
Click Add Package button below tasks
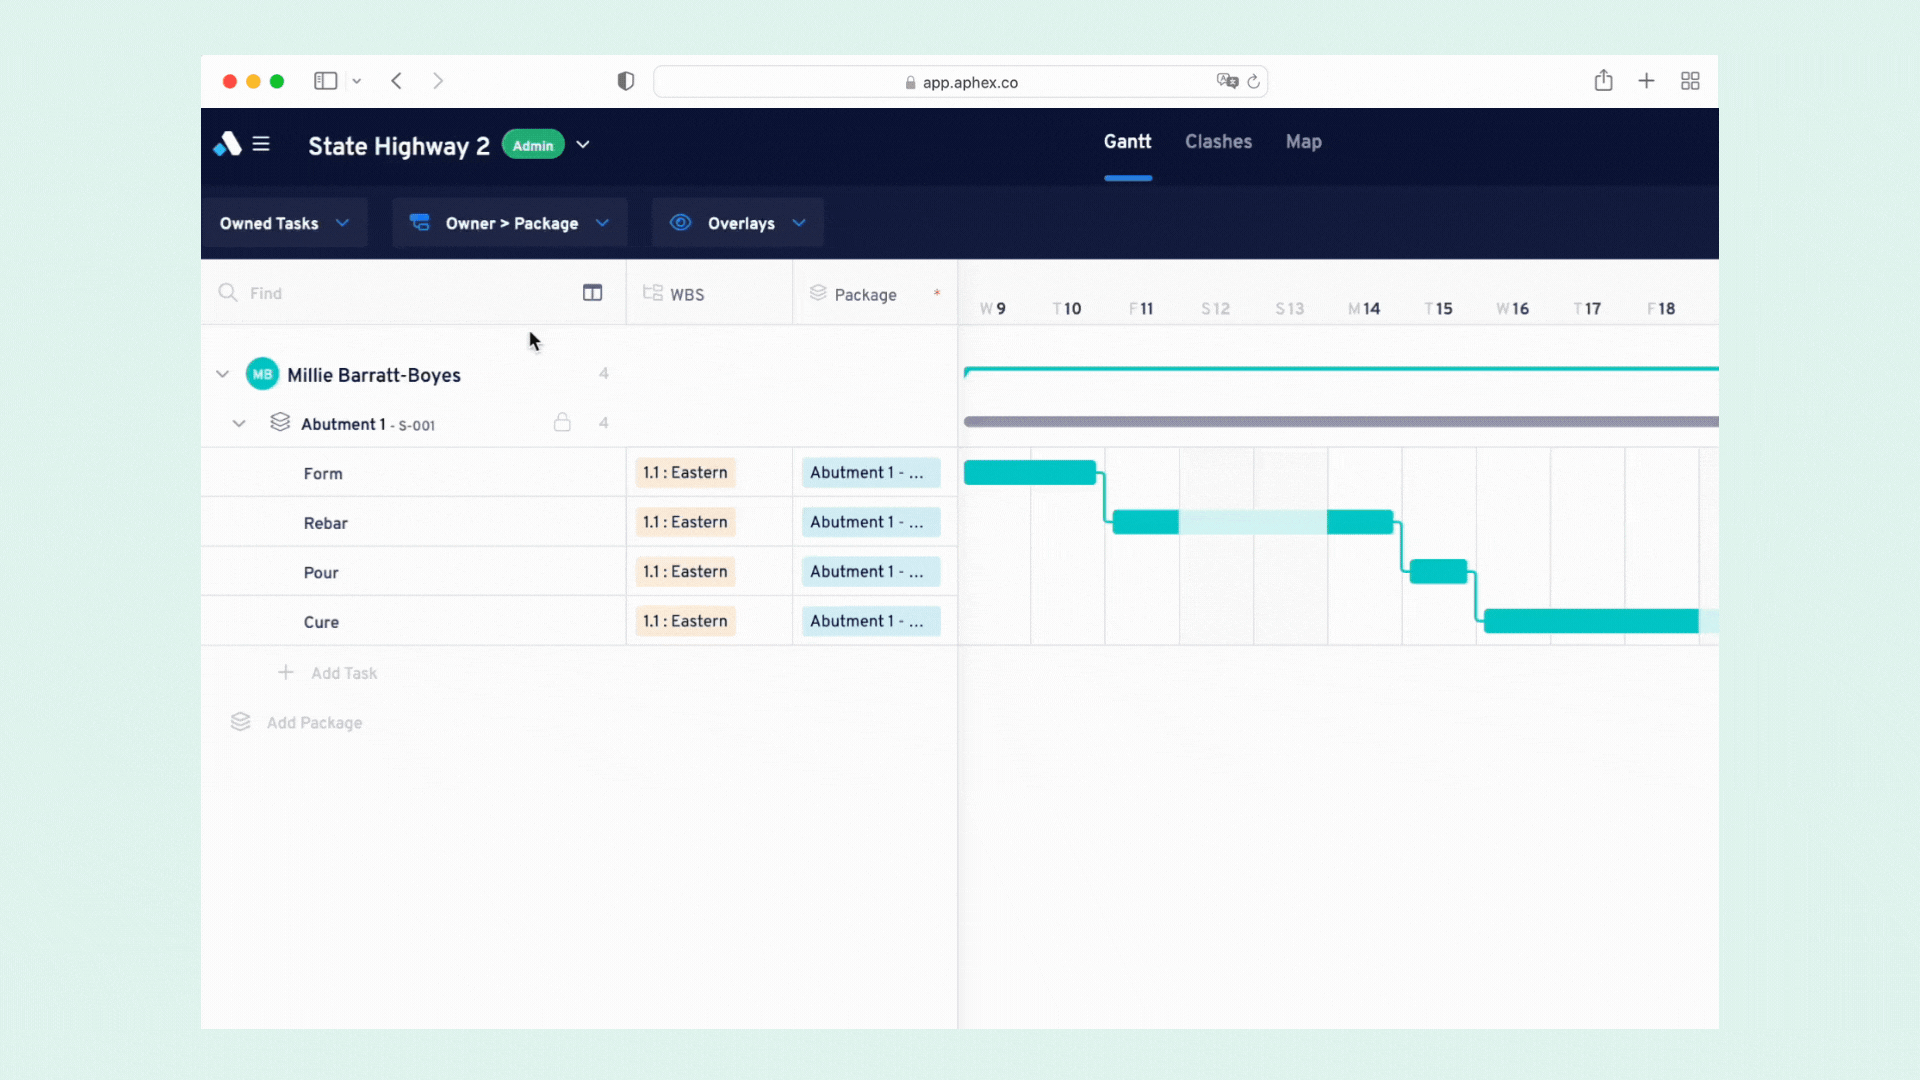314,723
